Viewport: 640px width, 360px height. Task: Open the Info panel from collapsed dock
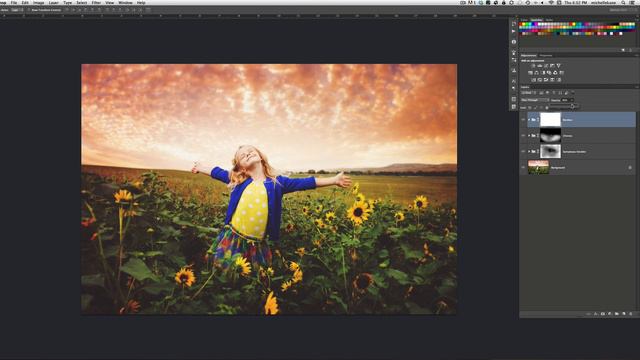coord(514,42)
